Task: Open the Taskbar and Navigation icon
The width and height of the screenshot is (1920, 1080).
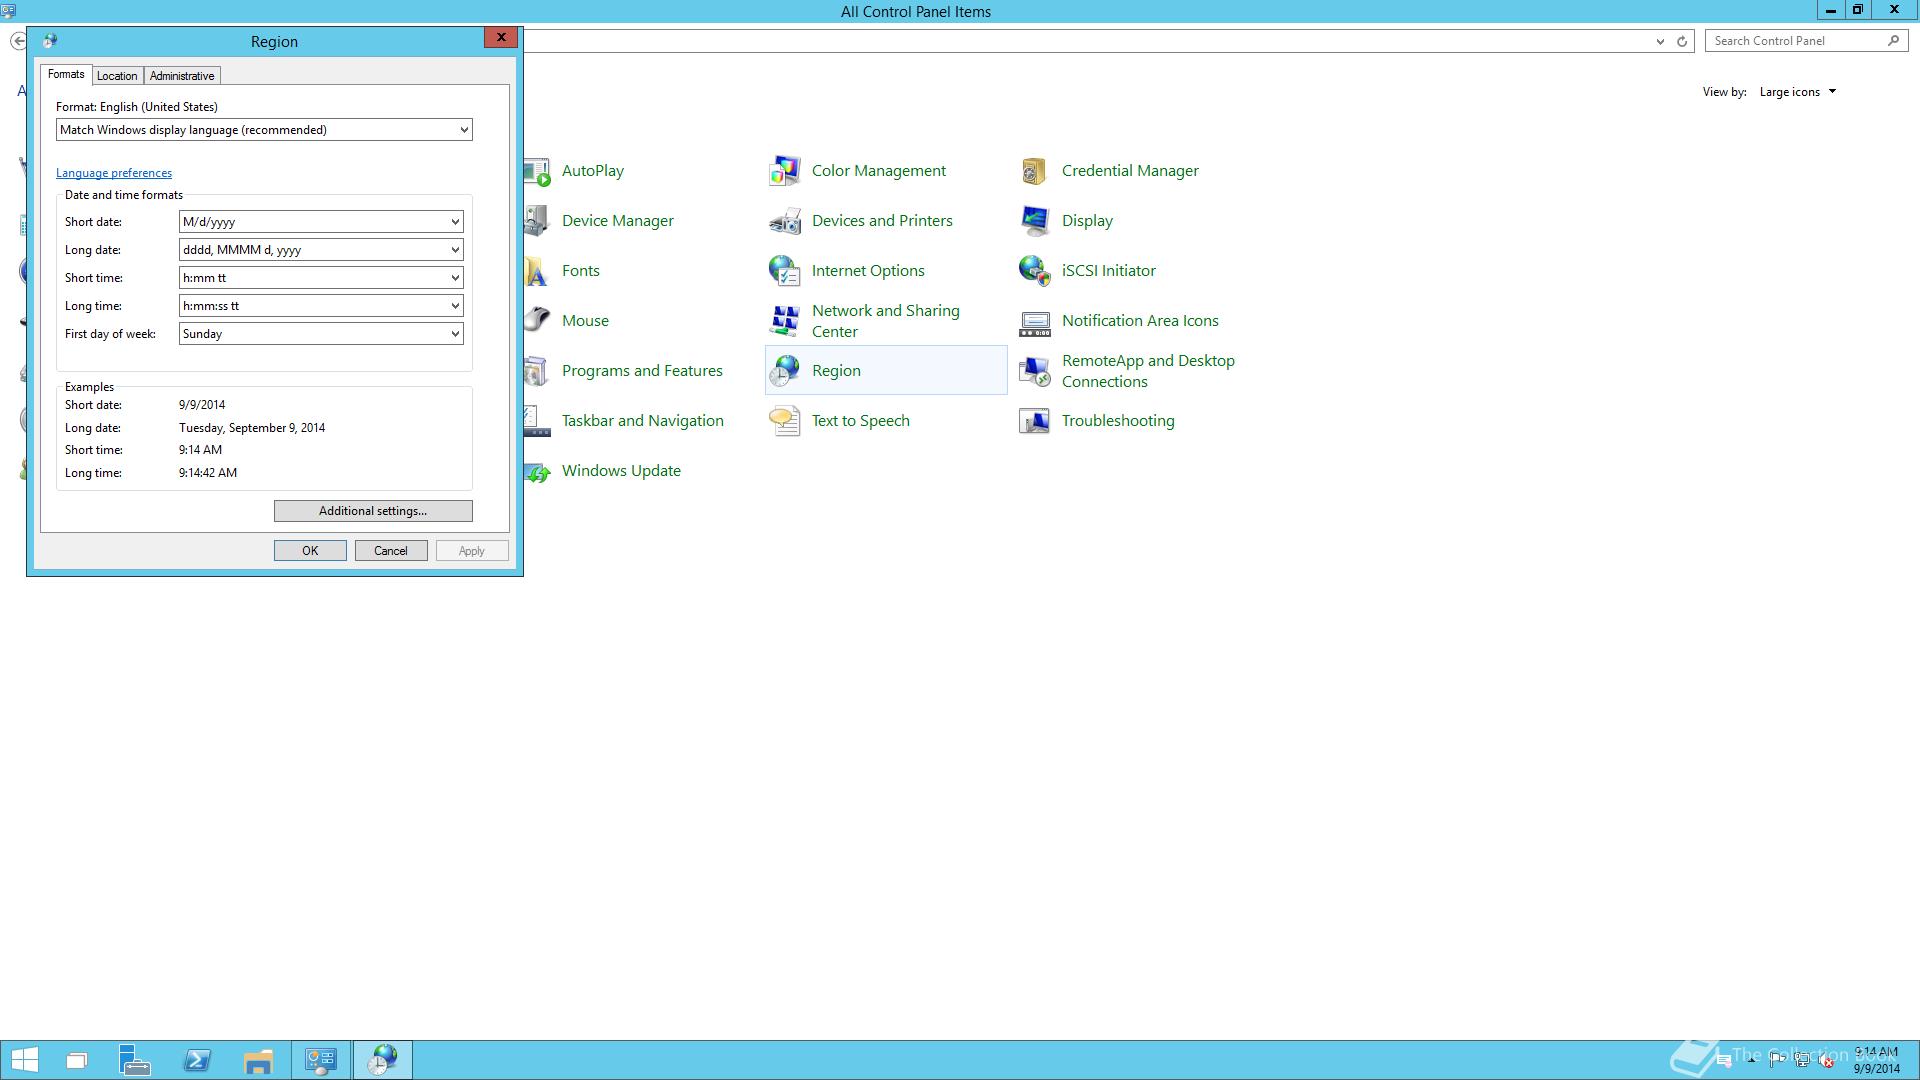Action: point(538,421)
